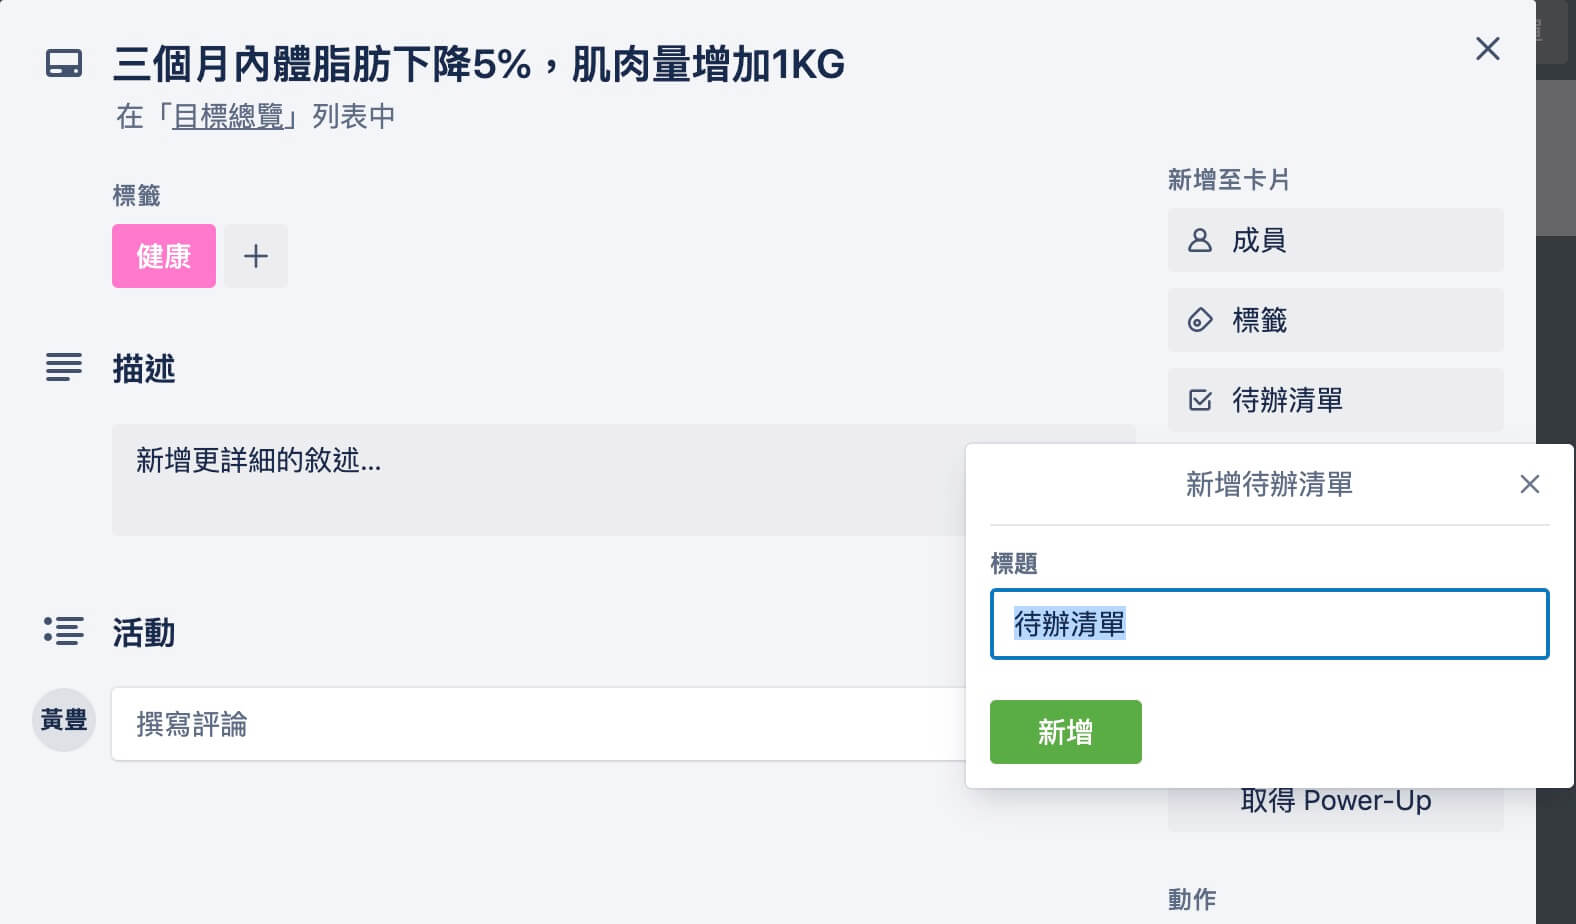Screen dimensions: 1576x924
Task: Click the checklist checkmark icon
Action: pos(1200,400)
